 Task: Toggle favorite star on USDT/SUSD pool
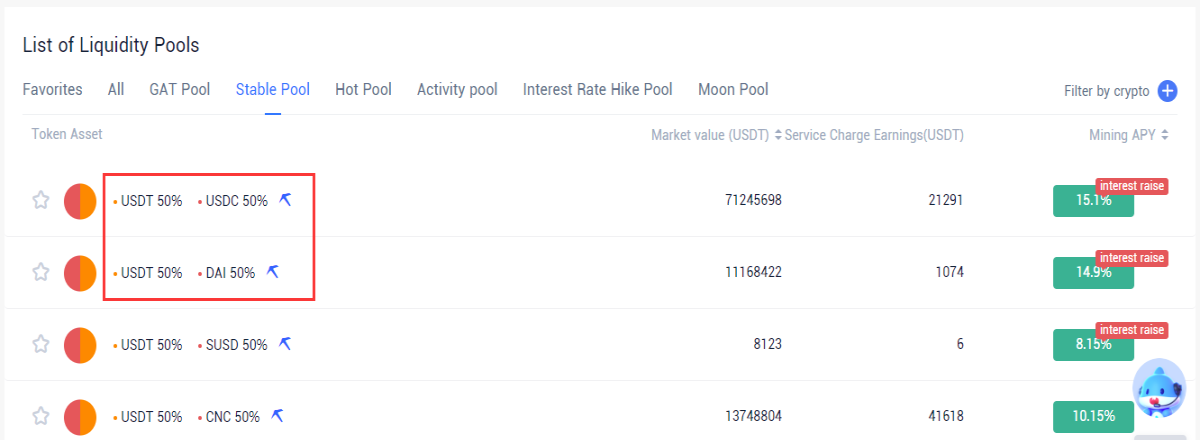[x=41, y=344]
